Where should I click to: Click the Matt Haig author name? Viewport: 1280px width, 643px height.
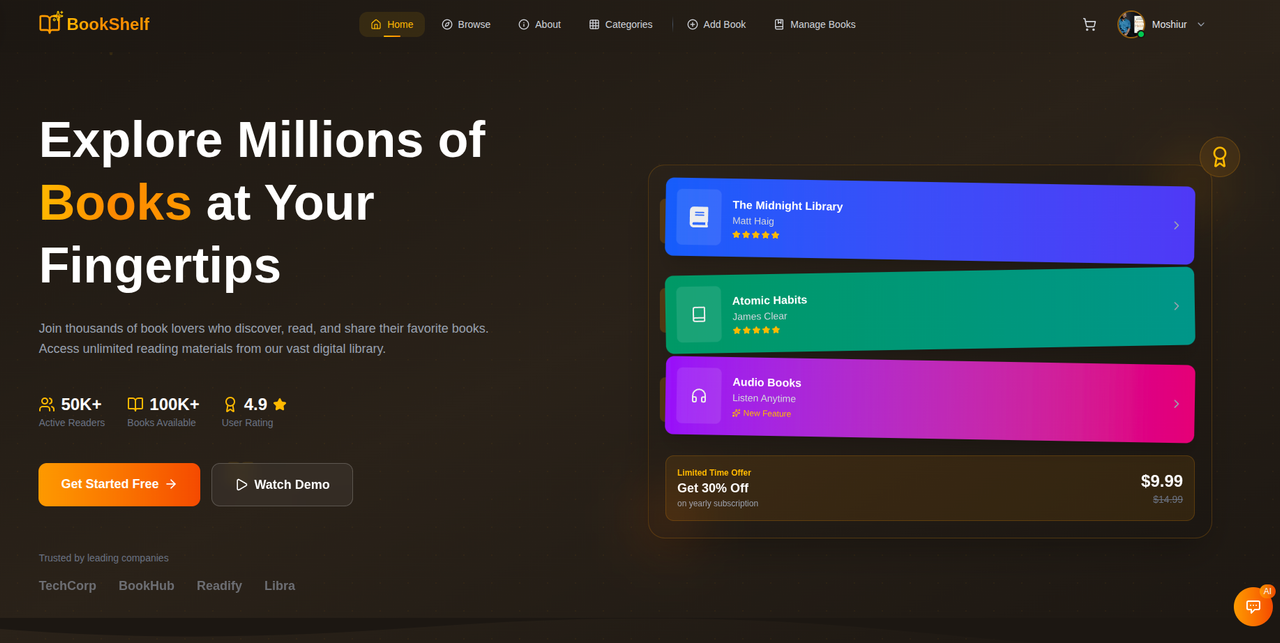753,221
